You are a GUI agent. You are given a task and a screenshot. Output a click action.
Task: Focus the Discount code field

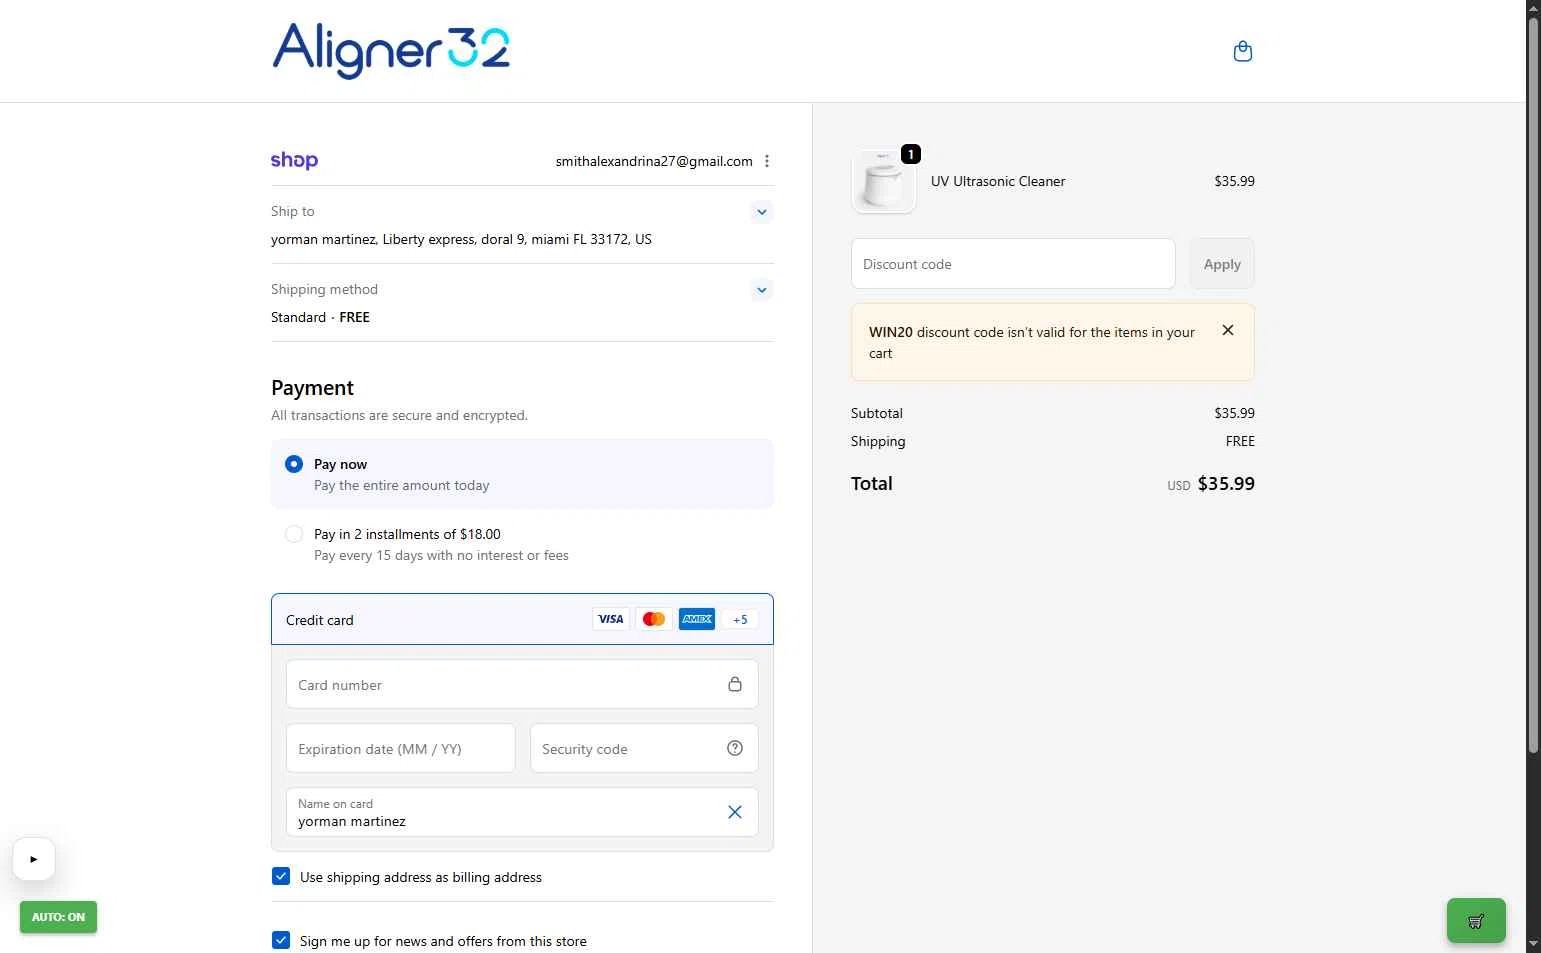1013,264
